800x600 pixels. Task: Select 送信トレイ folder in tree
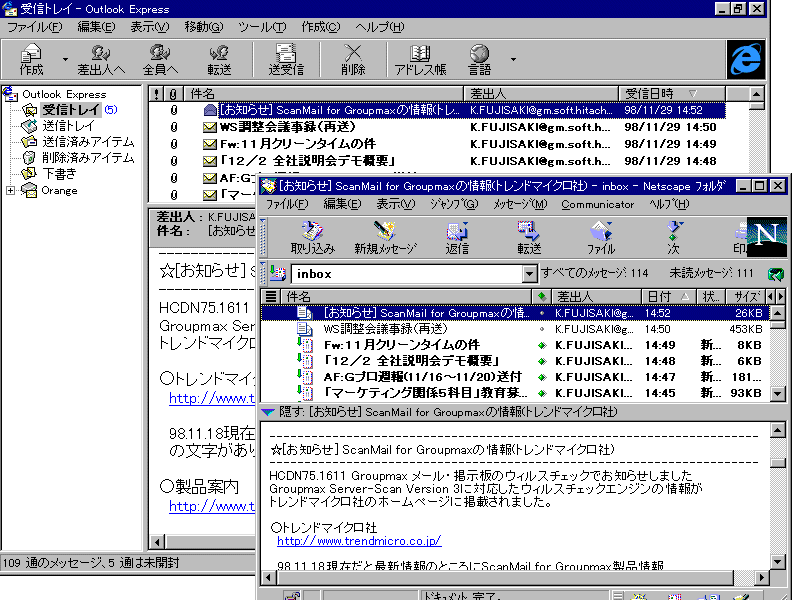tap(68, 126)
